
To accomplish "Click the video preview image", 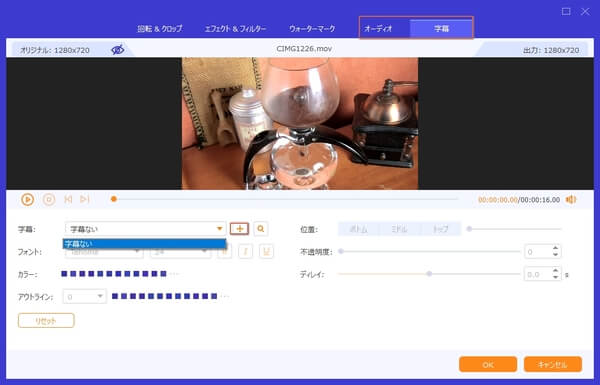I will 300,124.
